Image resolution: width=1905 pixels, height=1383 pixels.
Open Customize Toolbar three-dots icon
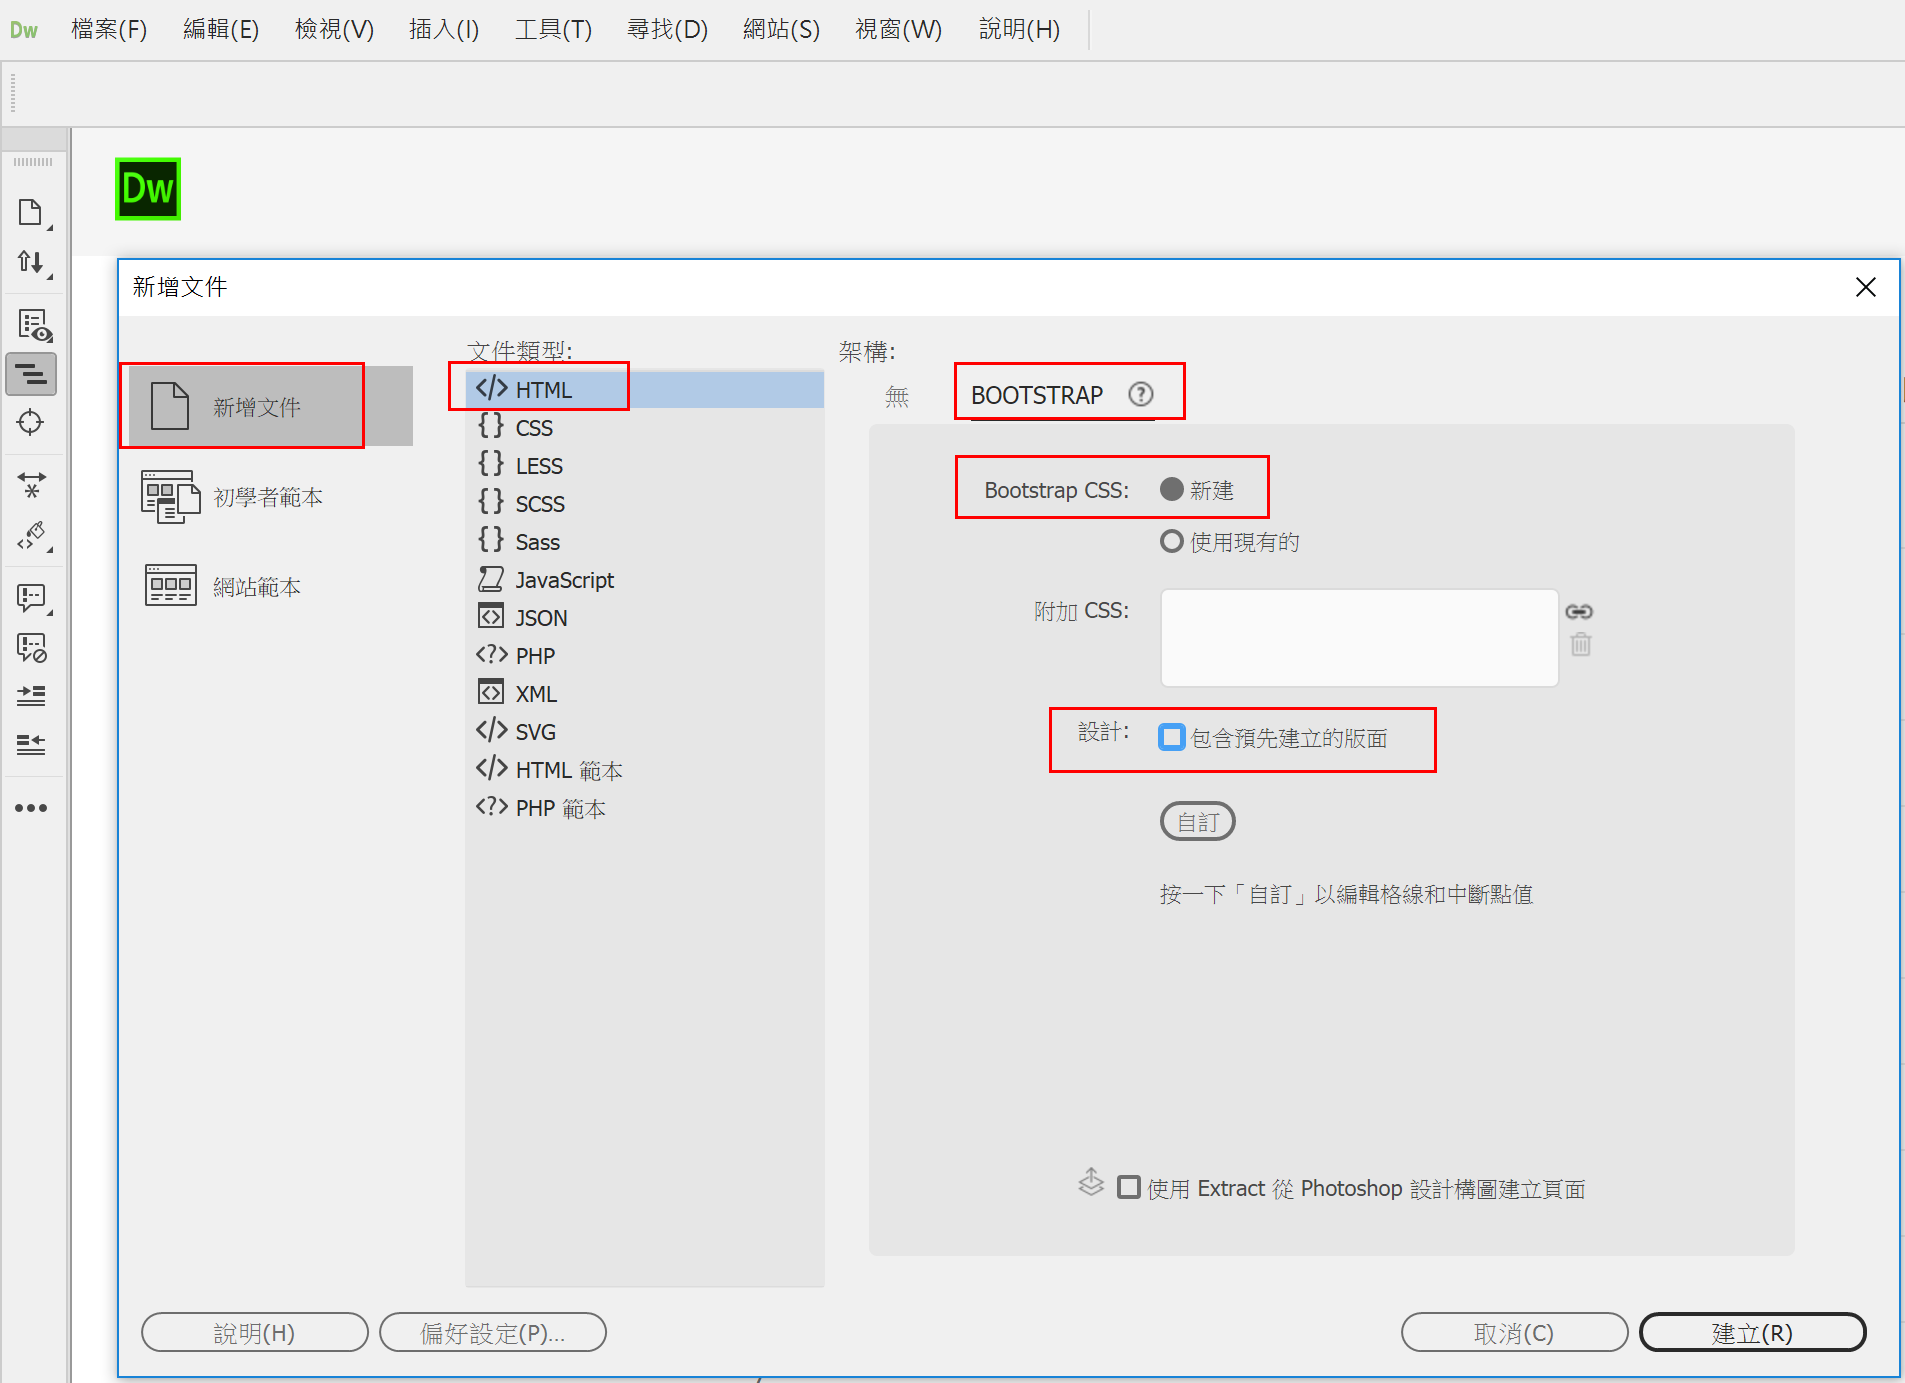point(31,807)
